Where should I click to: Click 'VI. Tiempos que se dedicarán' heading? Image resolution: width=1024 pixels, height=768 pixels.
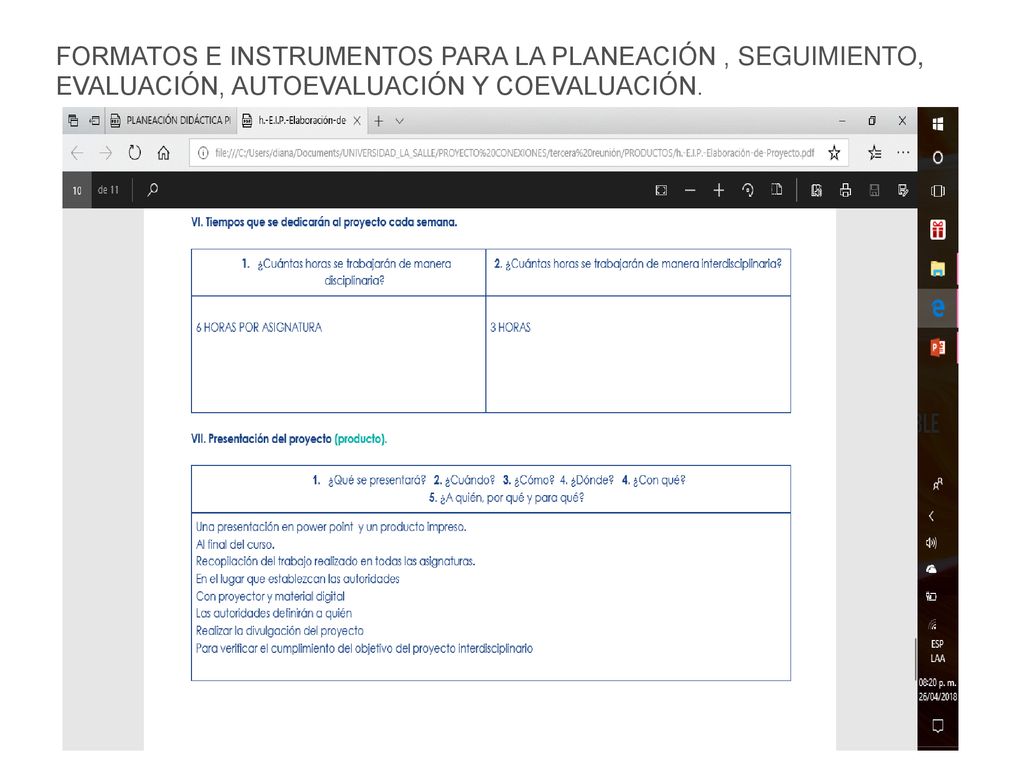[x=324, y=222]
